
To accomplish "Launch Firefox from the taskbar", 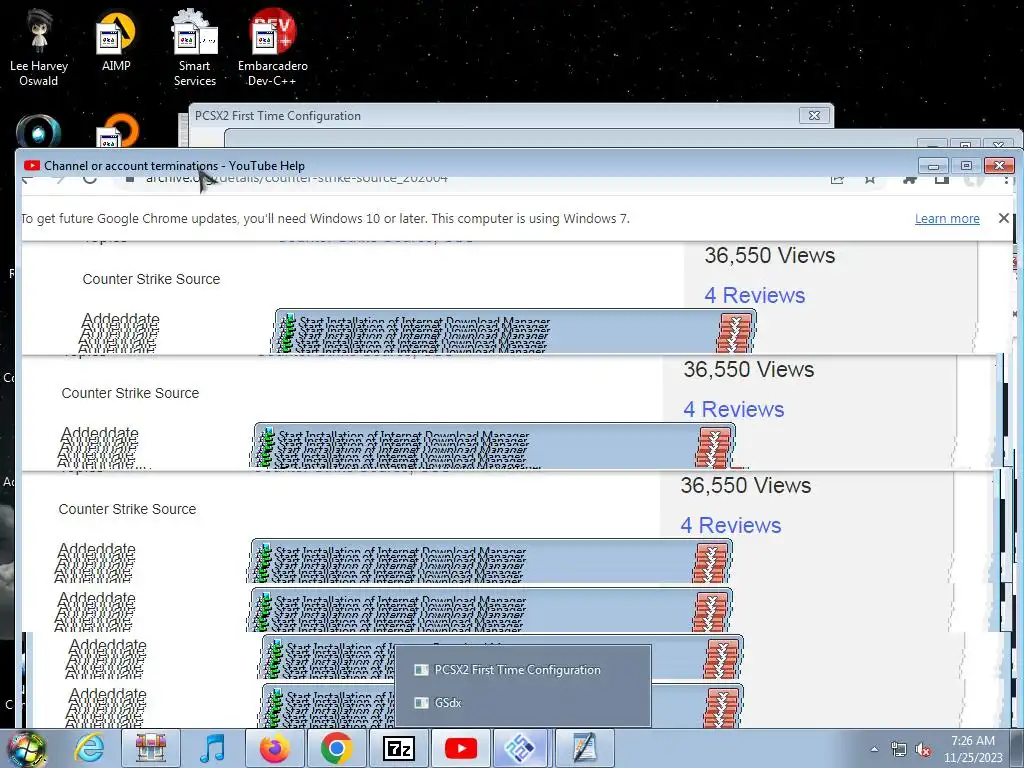I will [274, 748].
